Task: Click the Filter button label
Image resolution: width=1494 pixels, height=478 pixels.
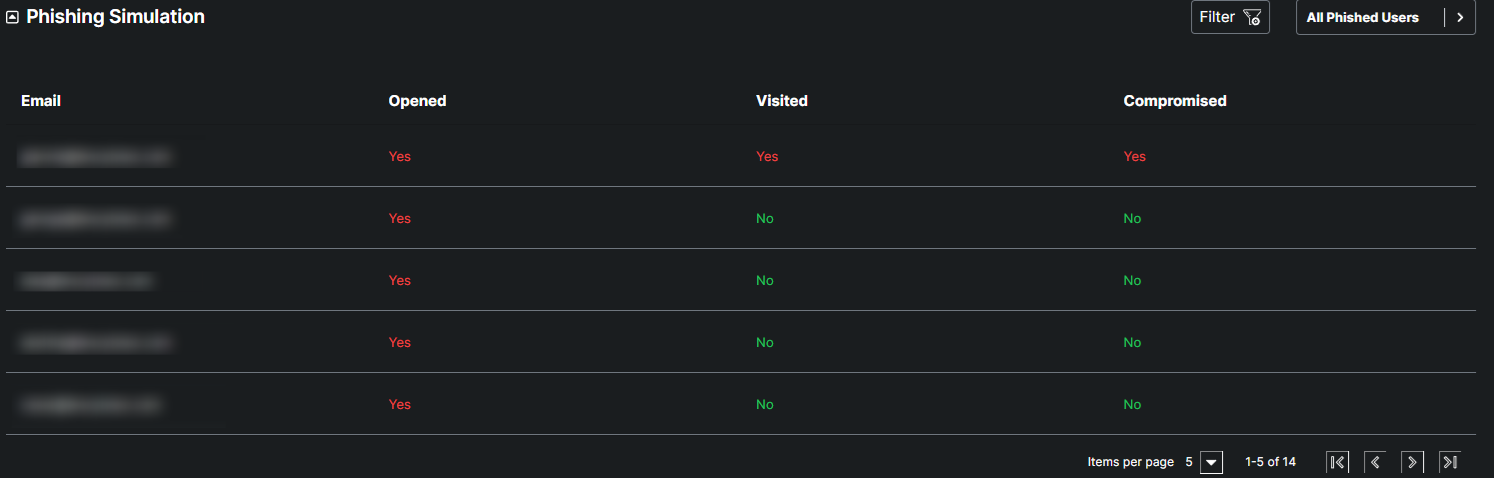Action: point(1217,17)
